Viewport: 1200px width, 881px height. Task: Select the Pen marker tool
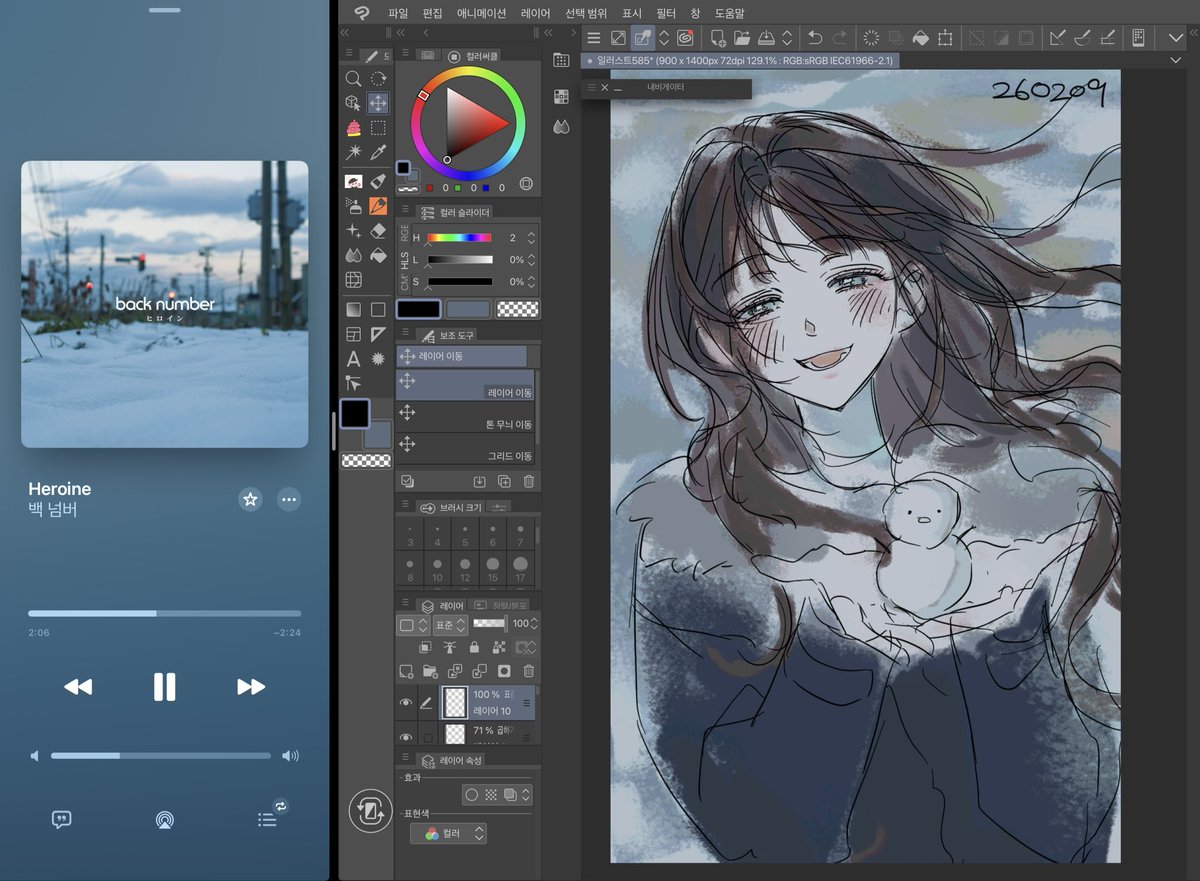(x=378, y=181)
